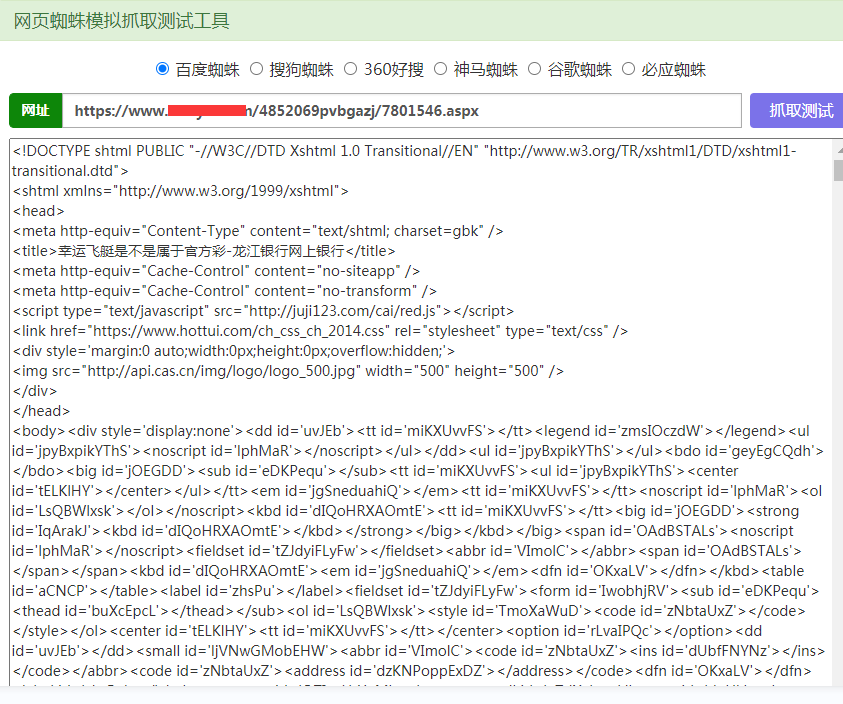
Task: Click the no-siteapp Cache-Control meta line
Action: 216,271
